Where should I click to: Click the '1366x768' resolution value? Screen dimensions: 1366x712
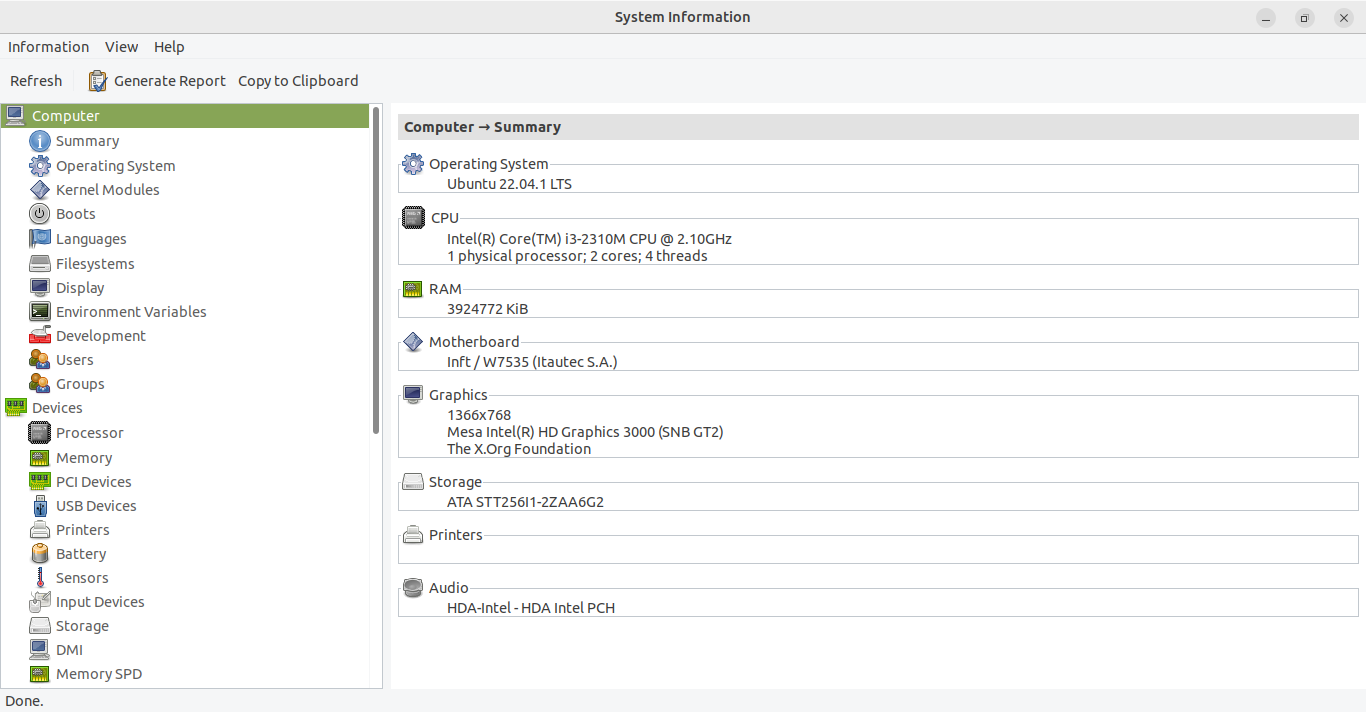[479, 415]
